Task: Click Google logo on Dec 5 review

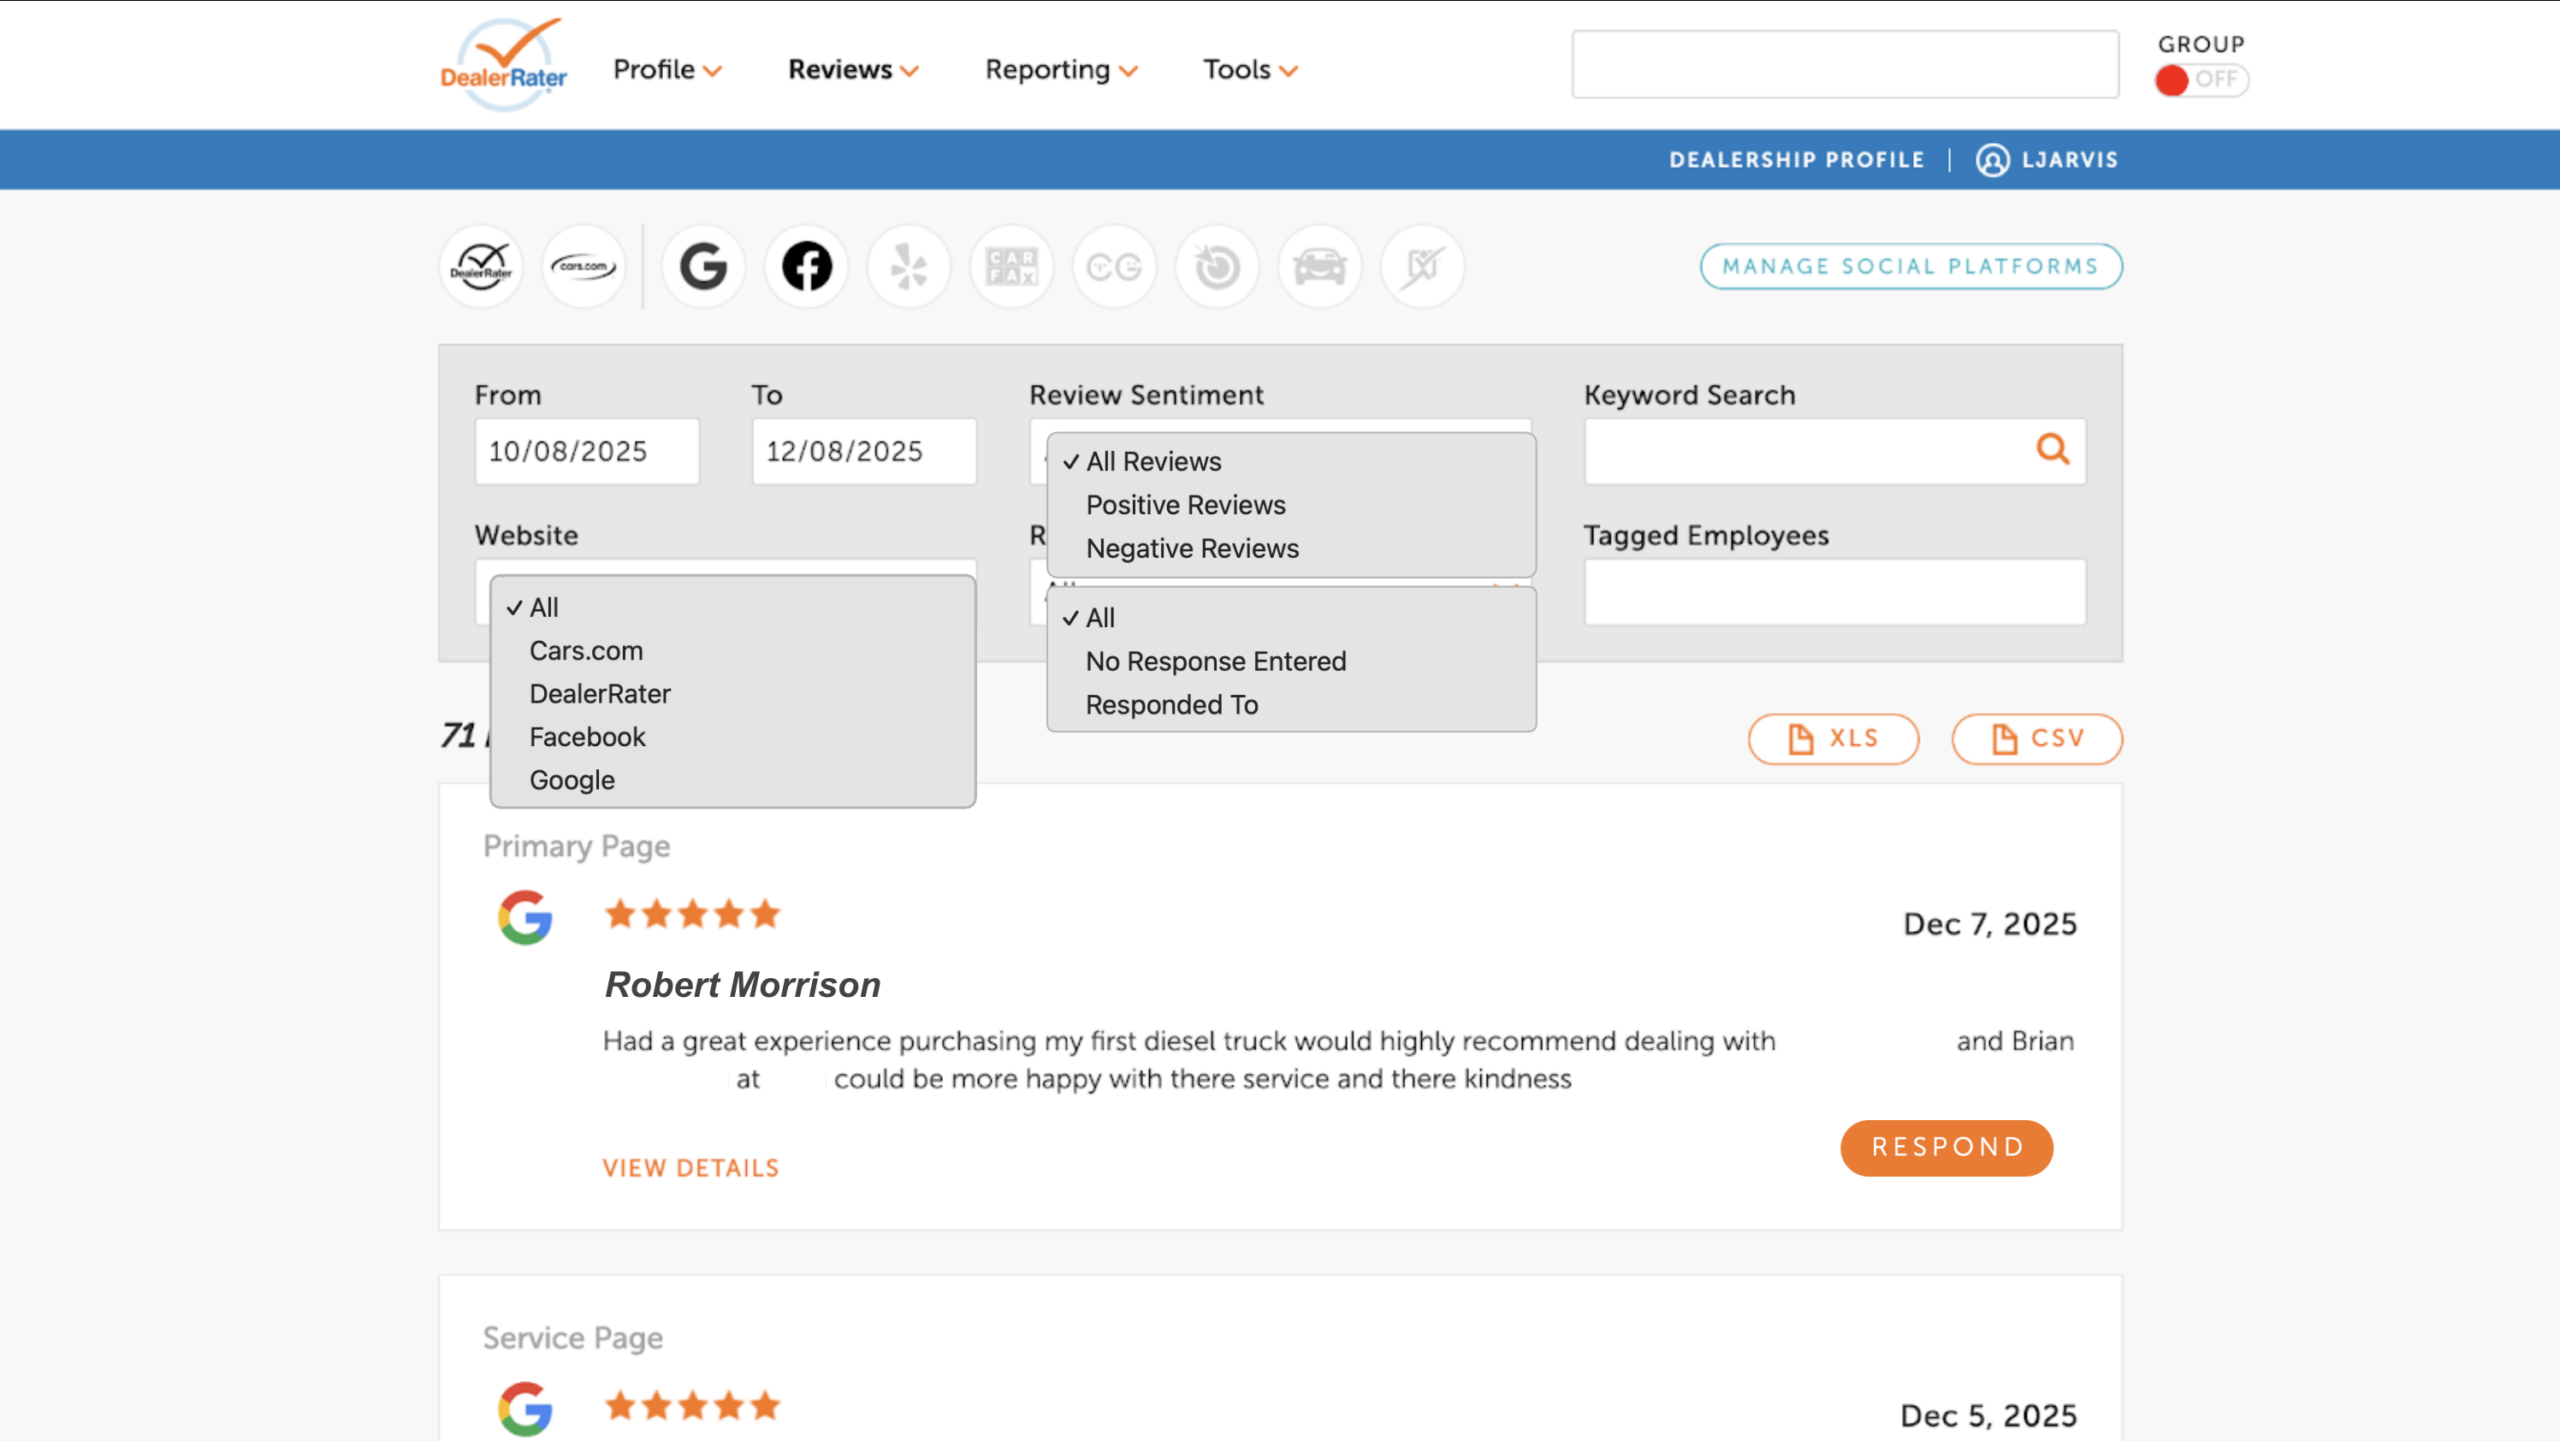Action: (525, 1409)
